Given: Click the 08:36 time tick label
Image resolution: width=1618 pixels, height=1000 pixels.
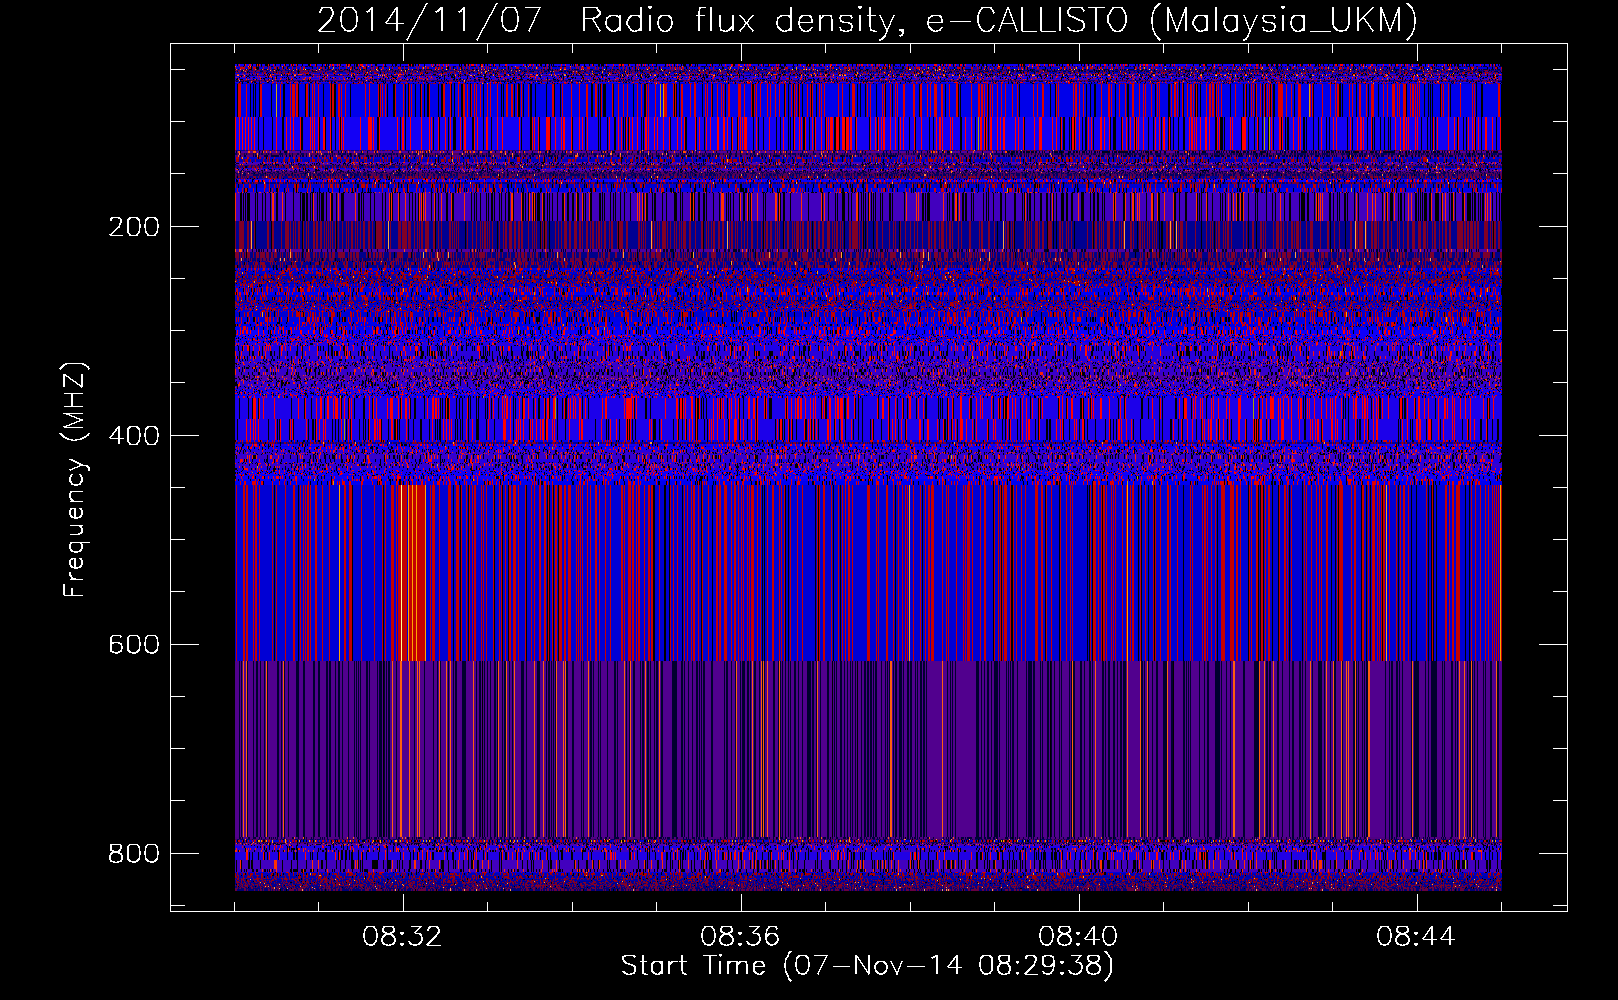Looking at the screenshot, I should click(740, 937).
